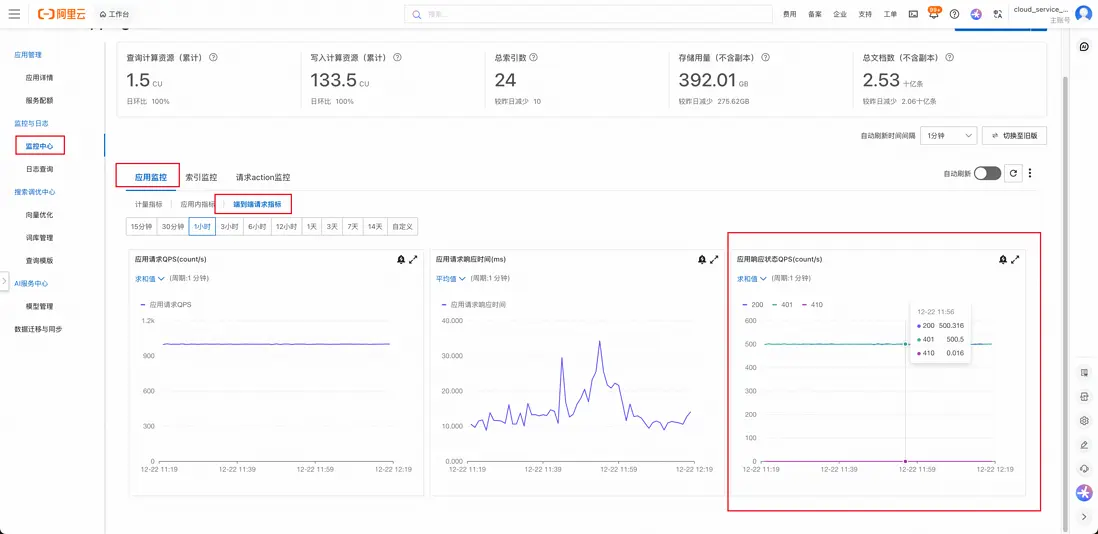
Task: Click the 切换至旧版 button
Action: pyautogui.click(x=1014, y=135)
